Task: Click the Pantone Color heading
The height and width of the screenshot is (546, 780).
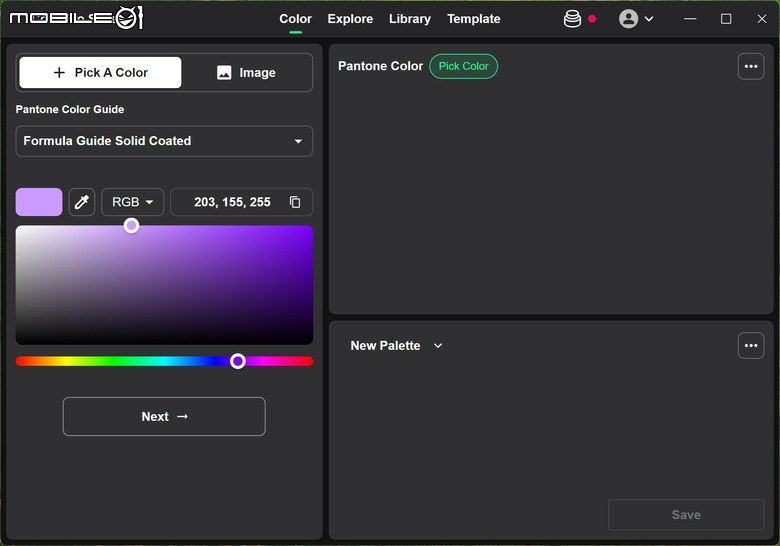Action: [381, 66]
